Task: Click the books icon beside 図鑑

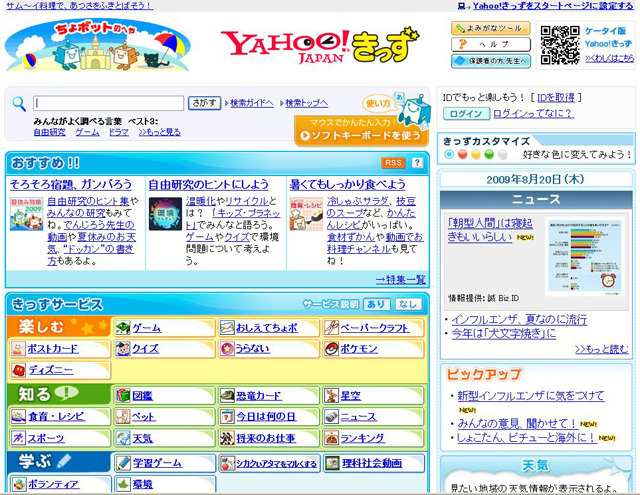Action: click(x=122, y=395)
